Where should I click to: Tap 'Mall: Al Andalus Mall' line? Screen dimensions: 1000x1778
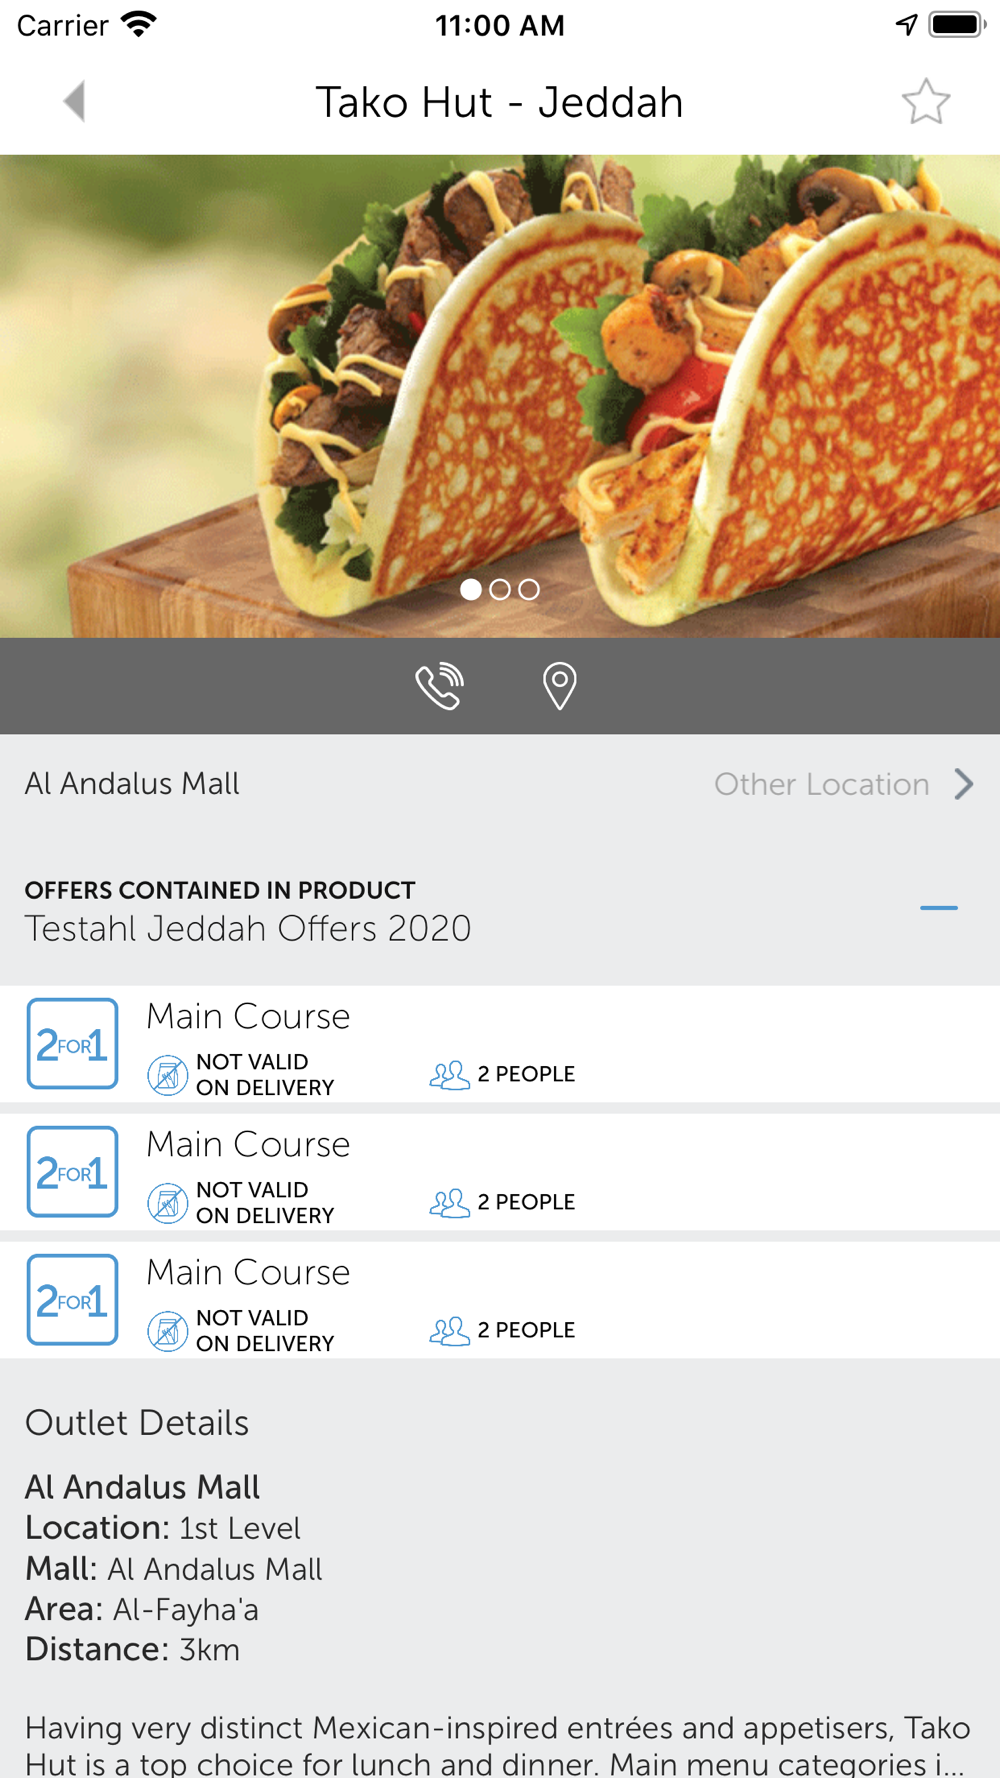(174, 1569)
